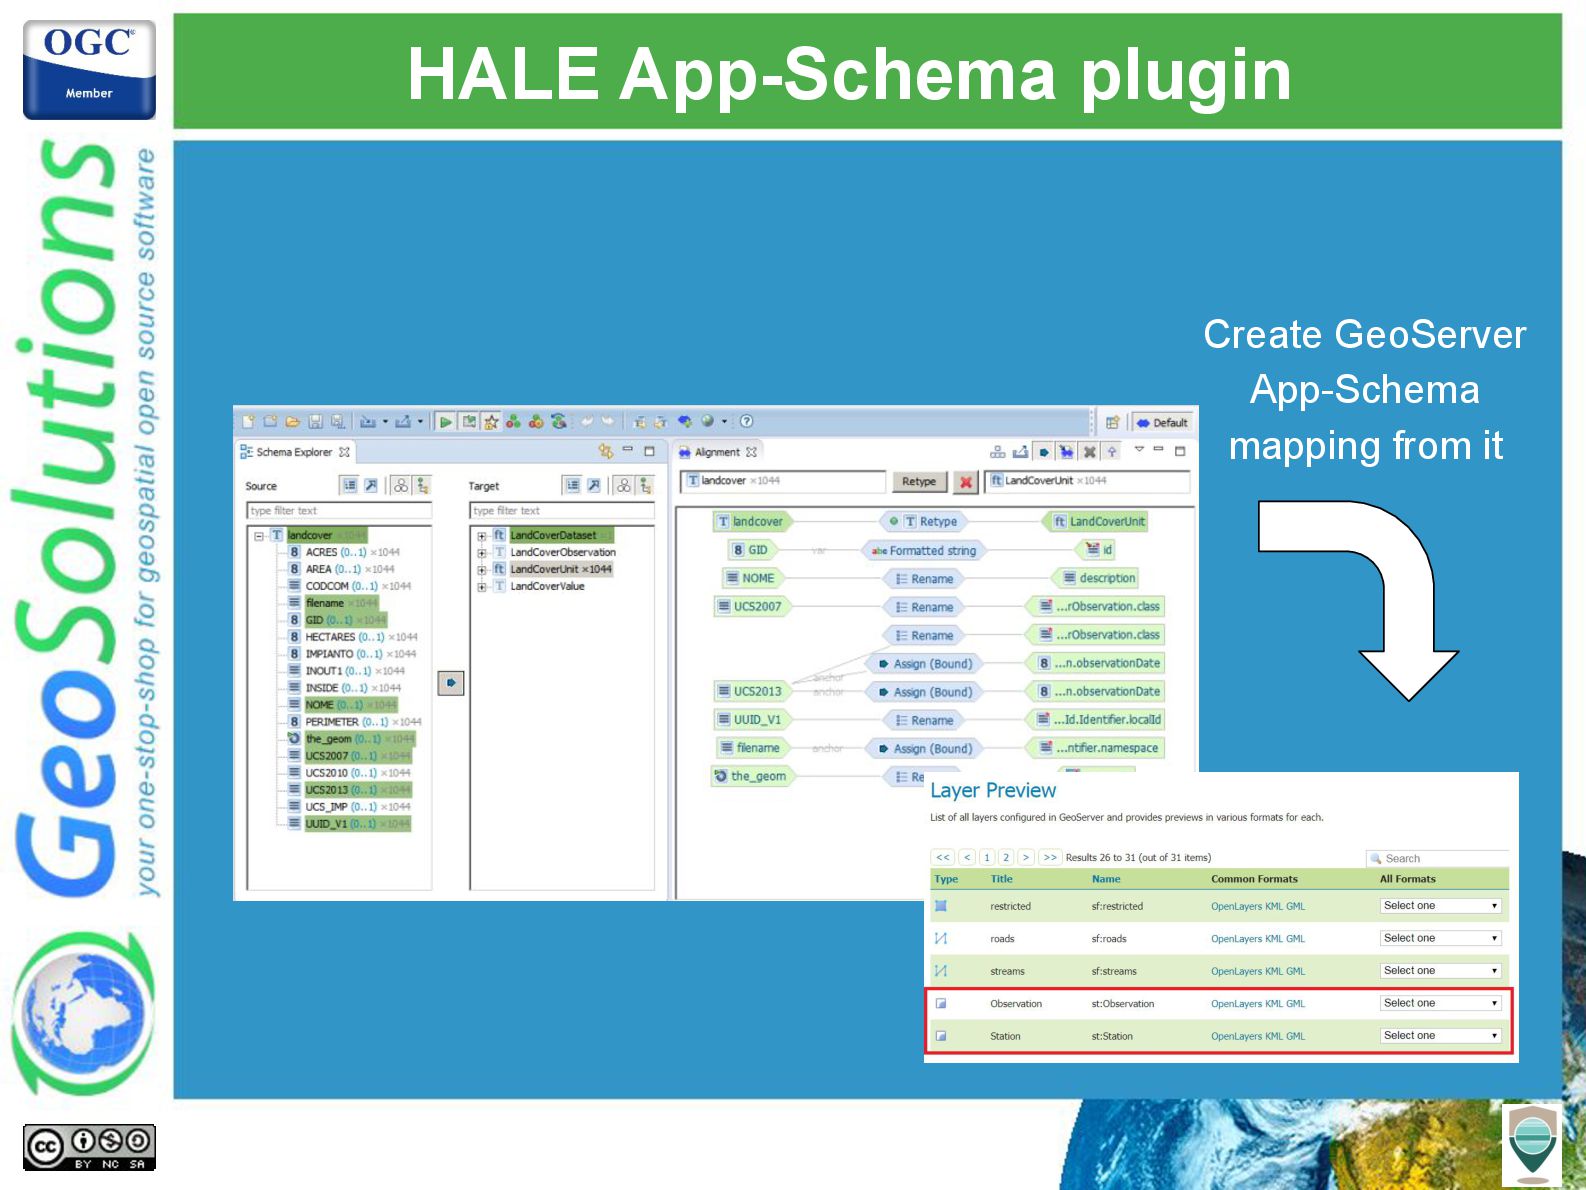Click the green transform play icon
Image resolution: width=1586 pixels, height=1190 pixels.
tap(446, 422)
